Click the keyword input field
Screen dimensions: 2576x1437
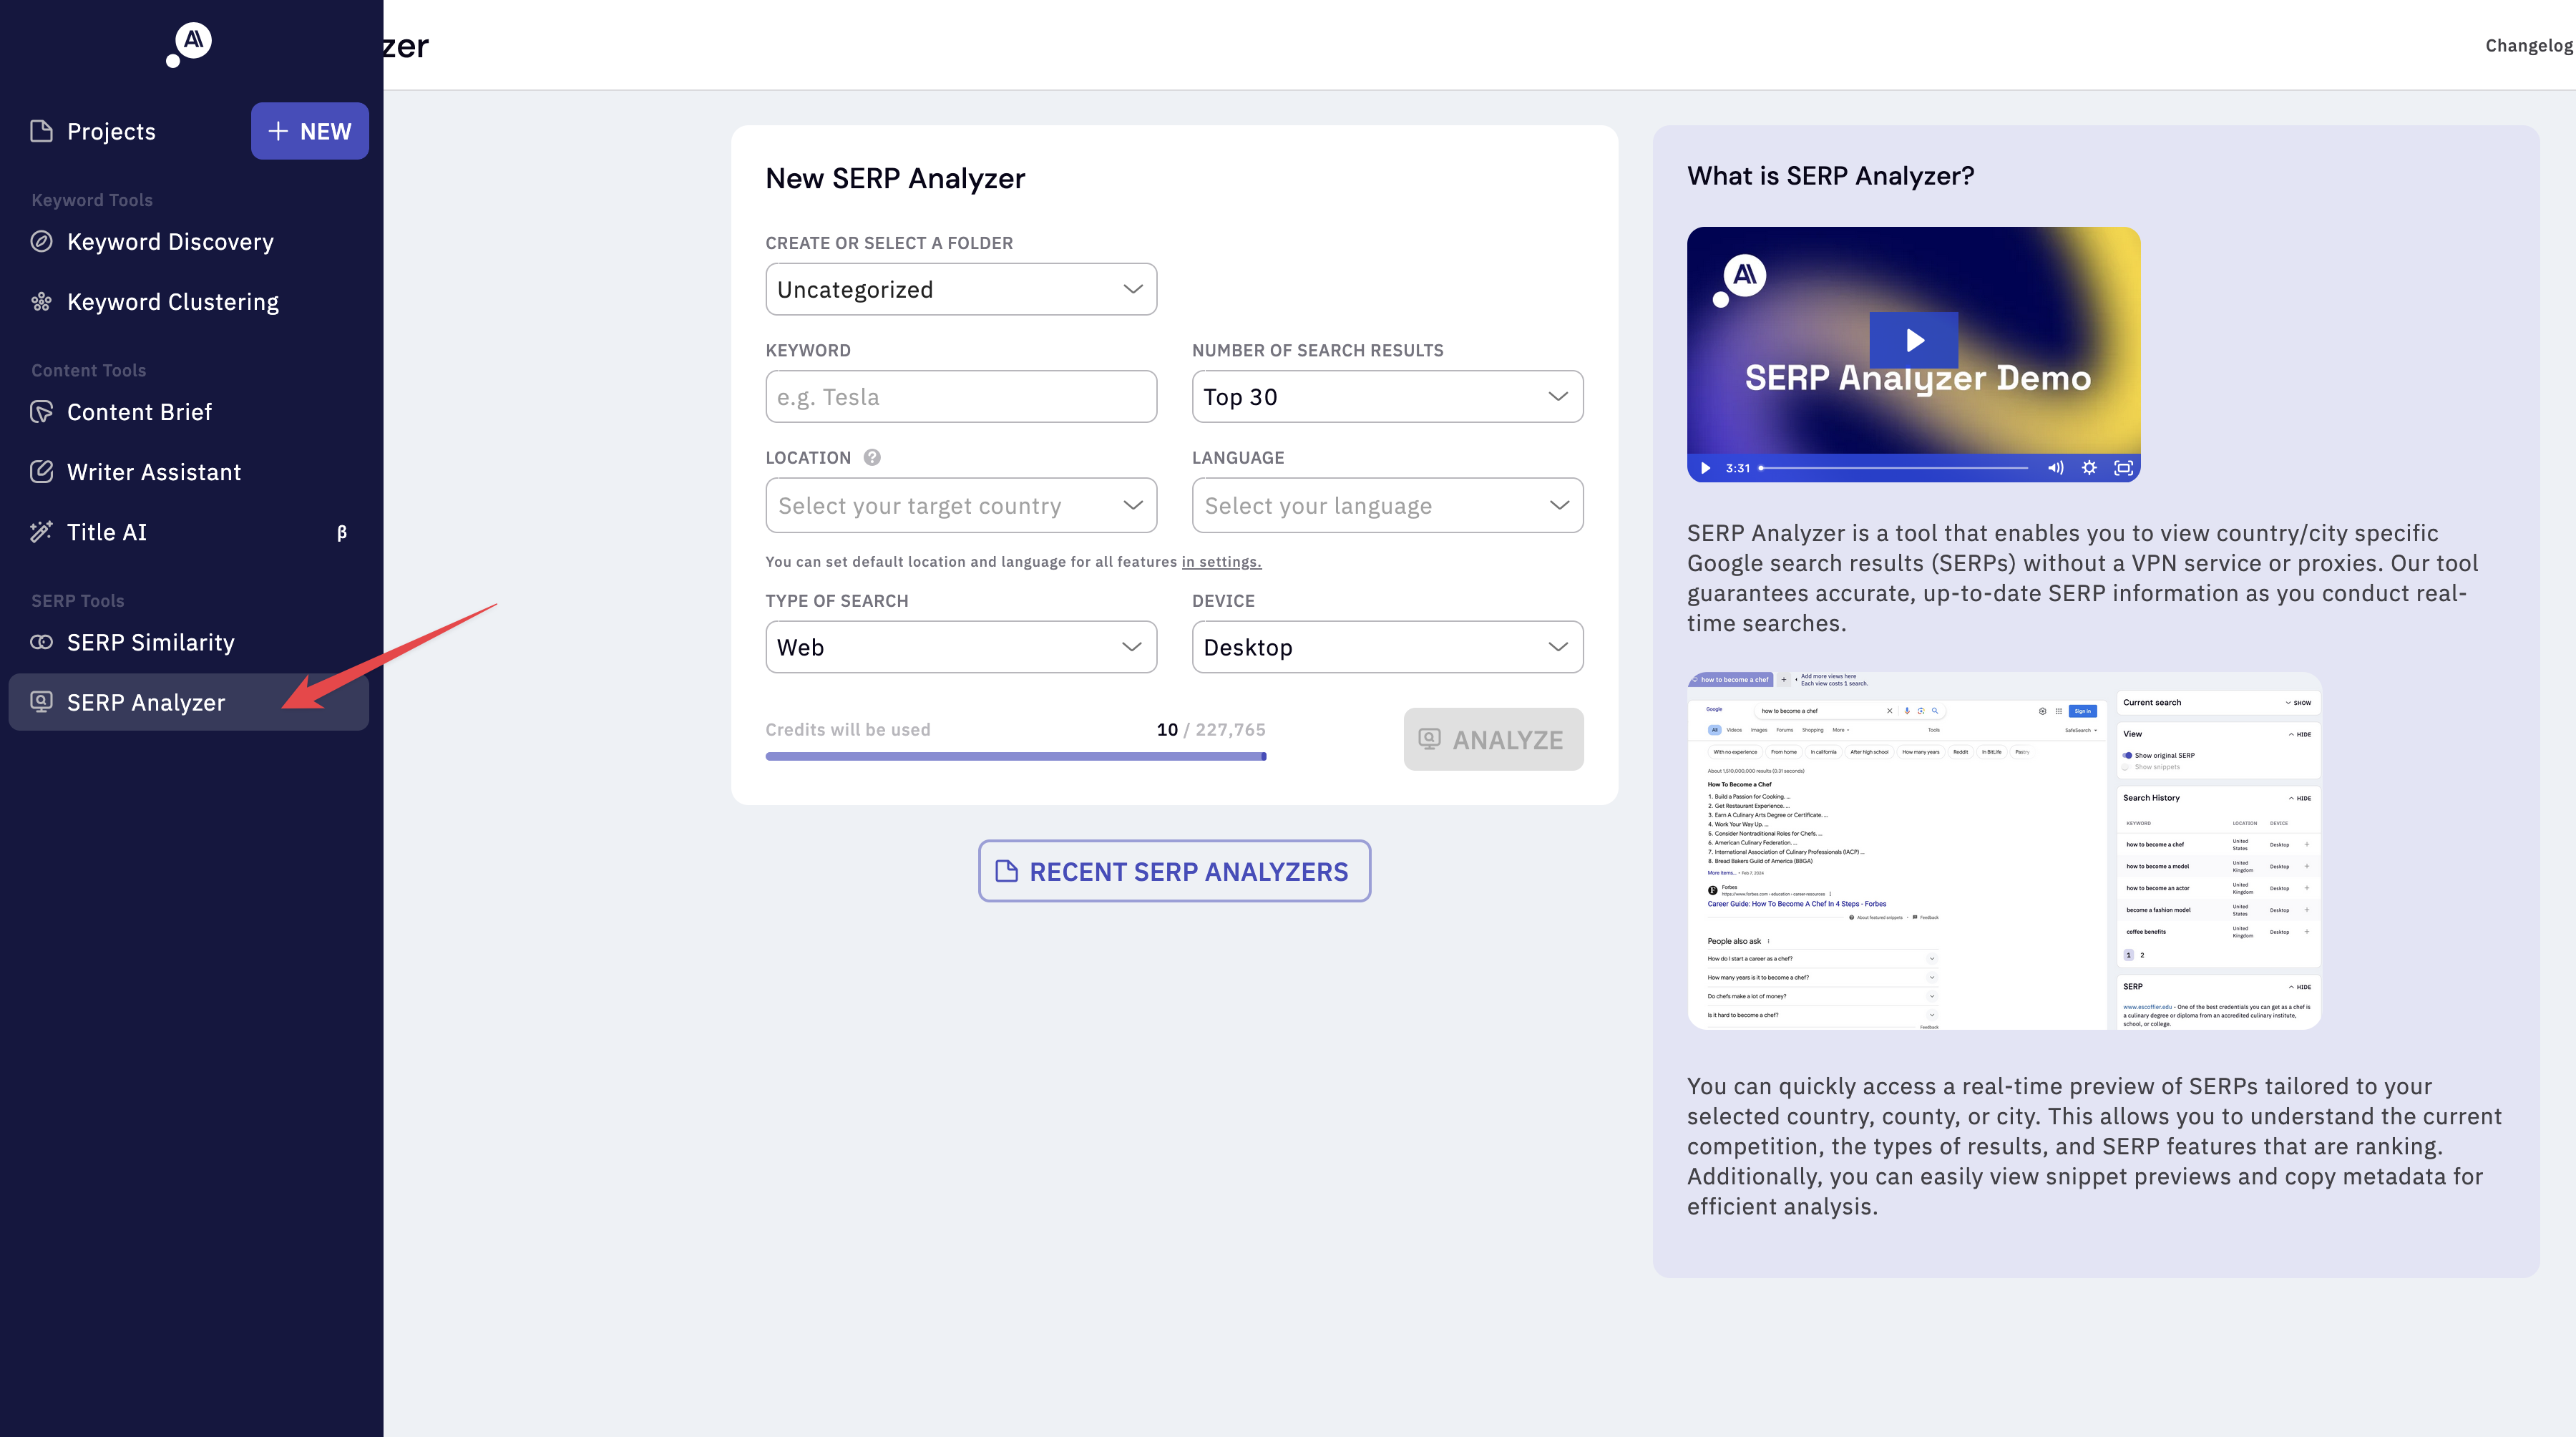point(960,397)
